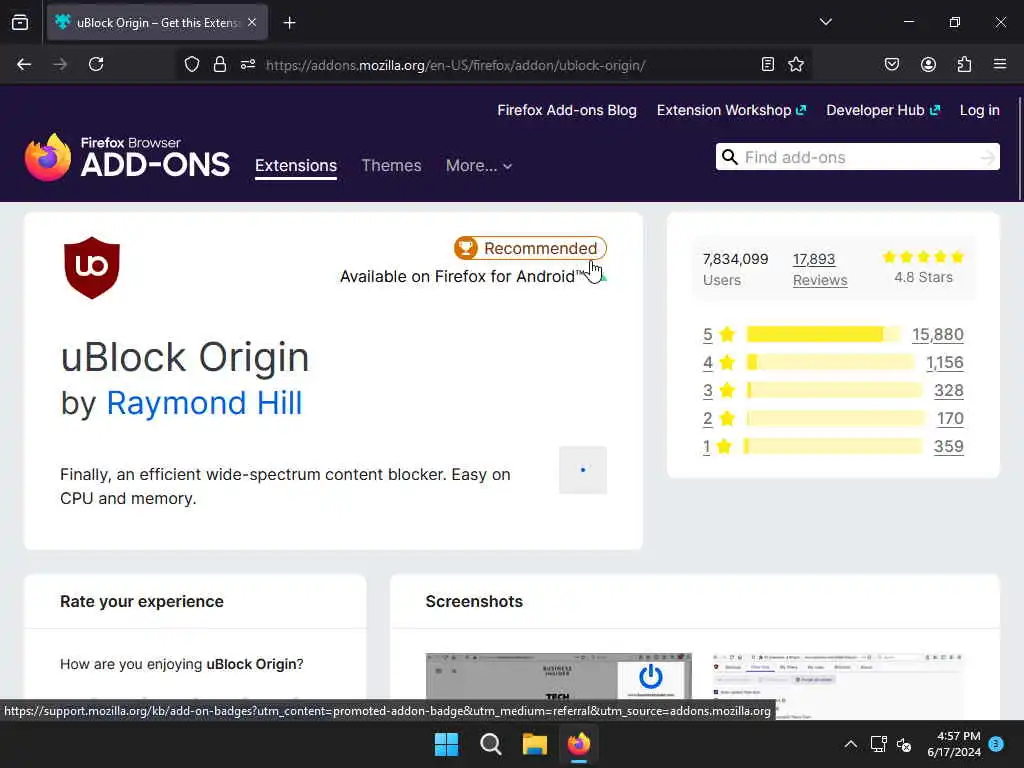
Task: Click the page vertical scrollbar
Action: [1019, 150]
